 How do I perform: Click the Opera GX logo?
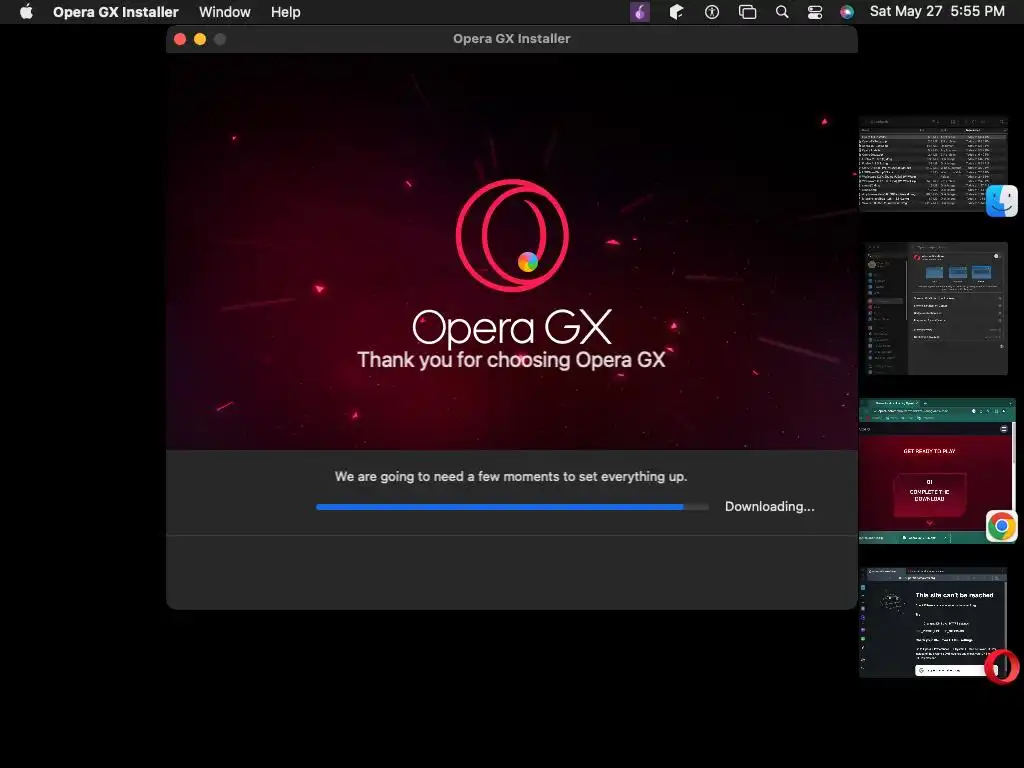click(x=512, y=236)
